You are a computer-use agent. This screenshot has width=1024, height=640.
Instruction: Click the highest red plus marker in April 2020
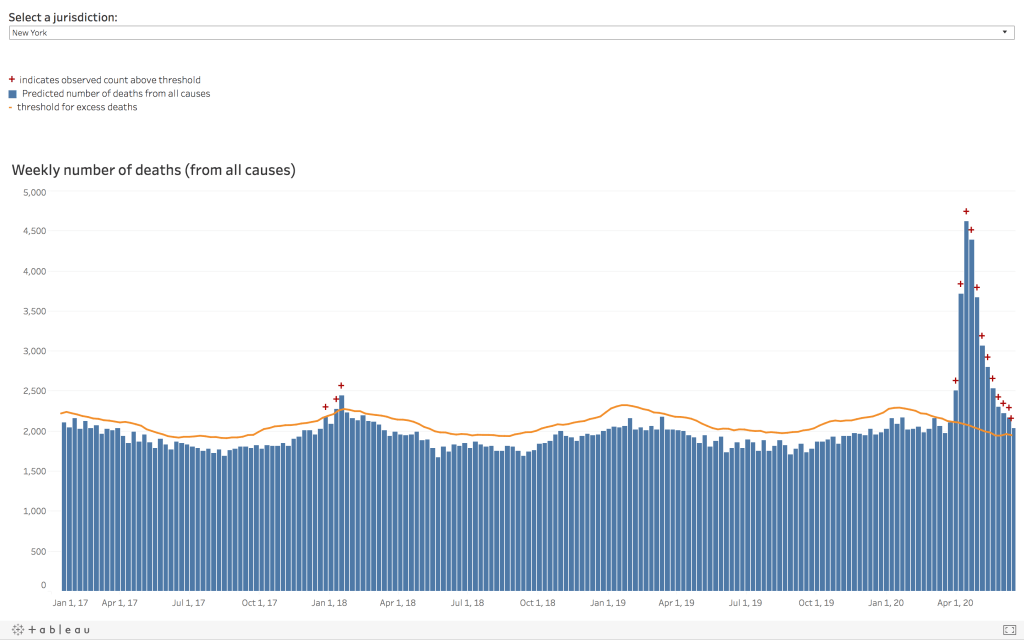point(966,211)
